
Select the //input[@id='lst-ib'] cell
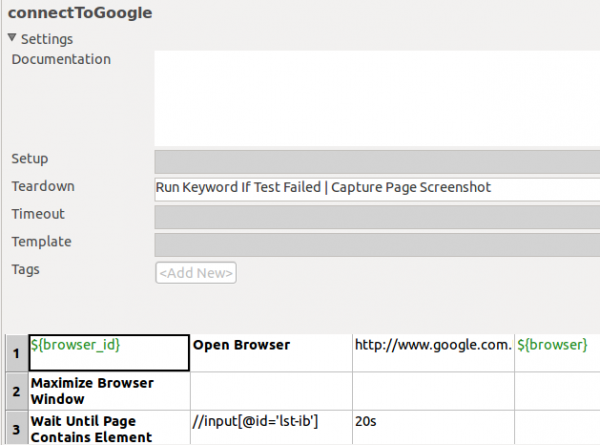pyautogui.click(x=271, y=428)
